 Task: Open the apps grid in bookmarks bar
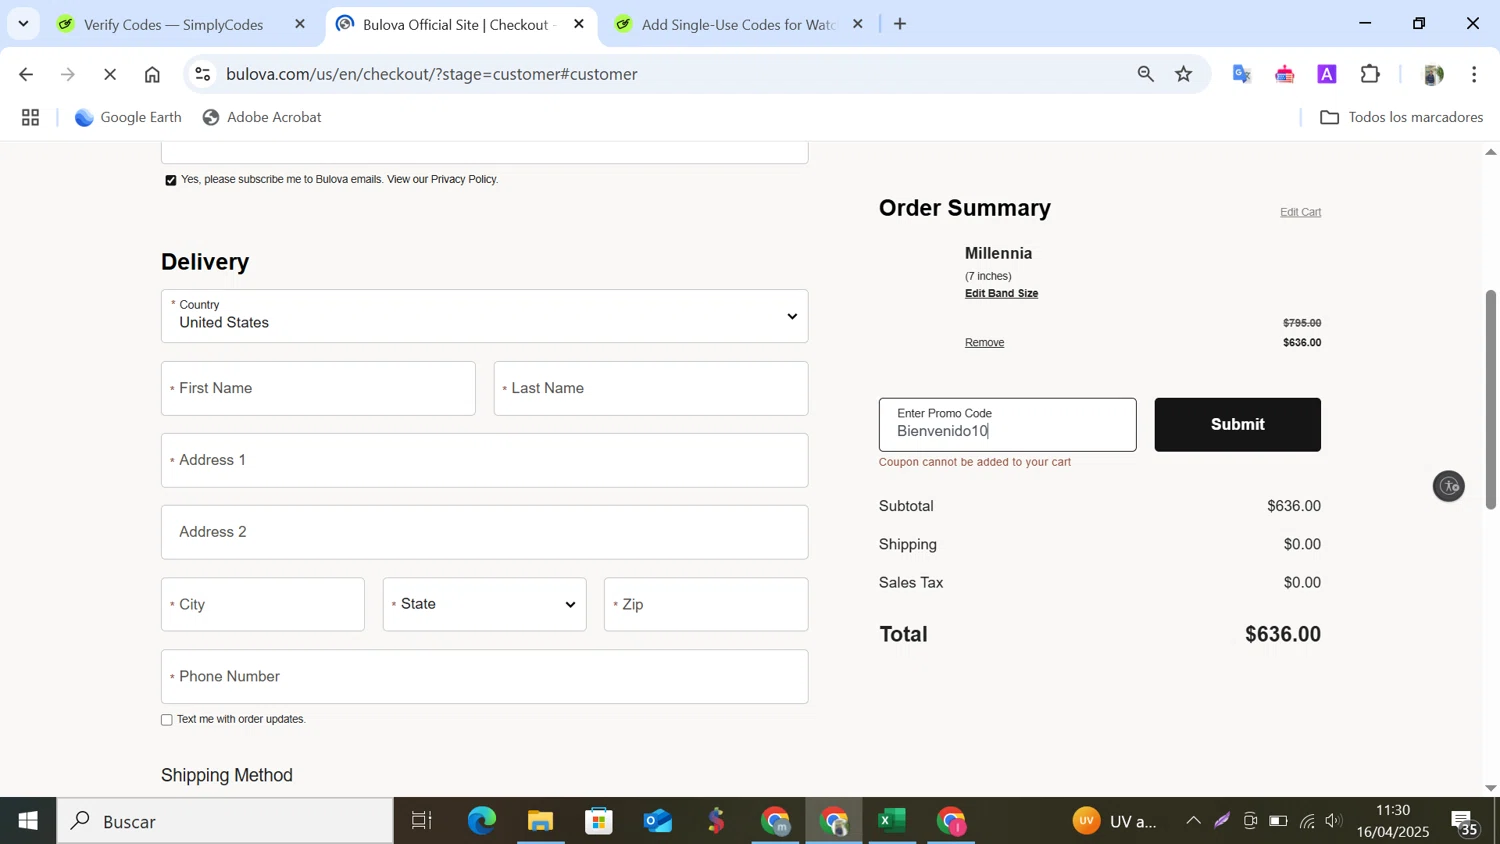point(31,118)
